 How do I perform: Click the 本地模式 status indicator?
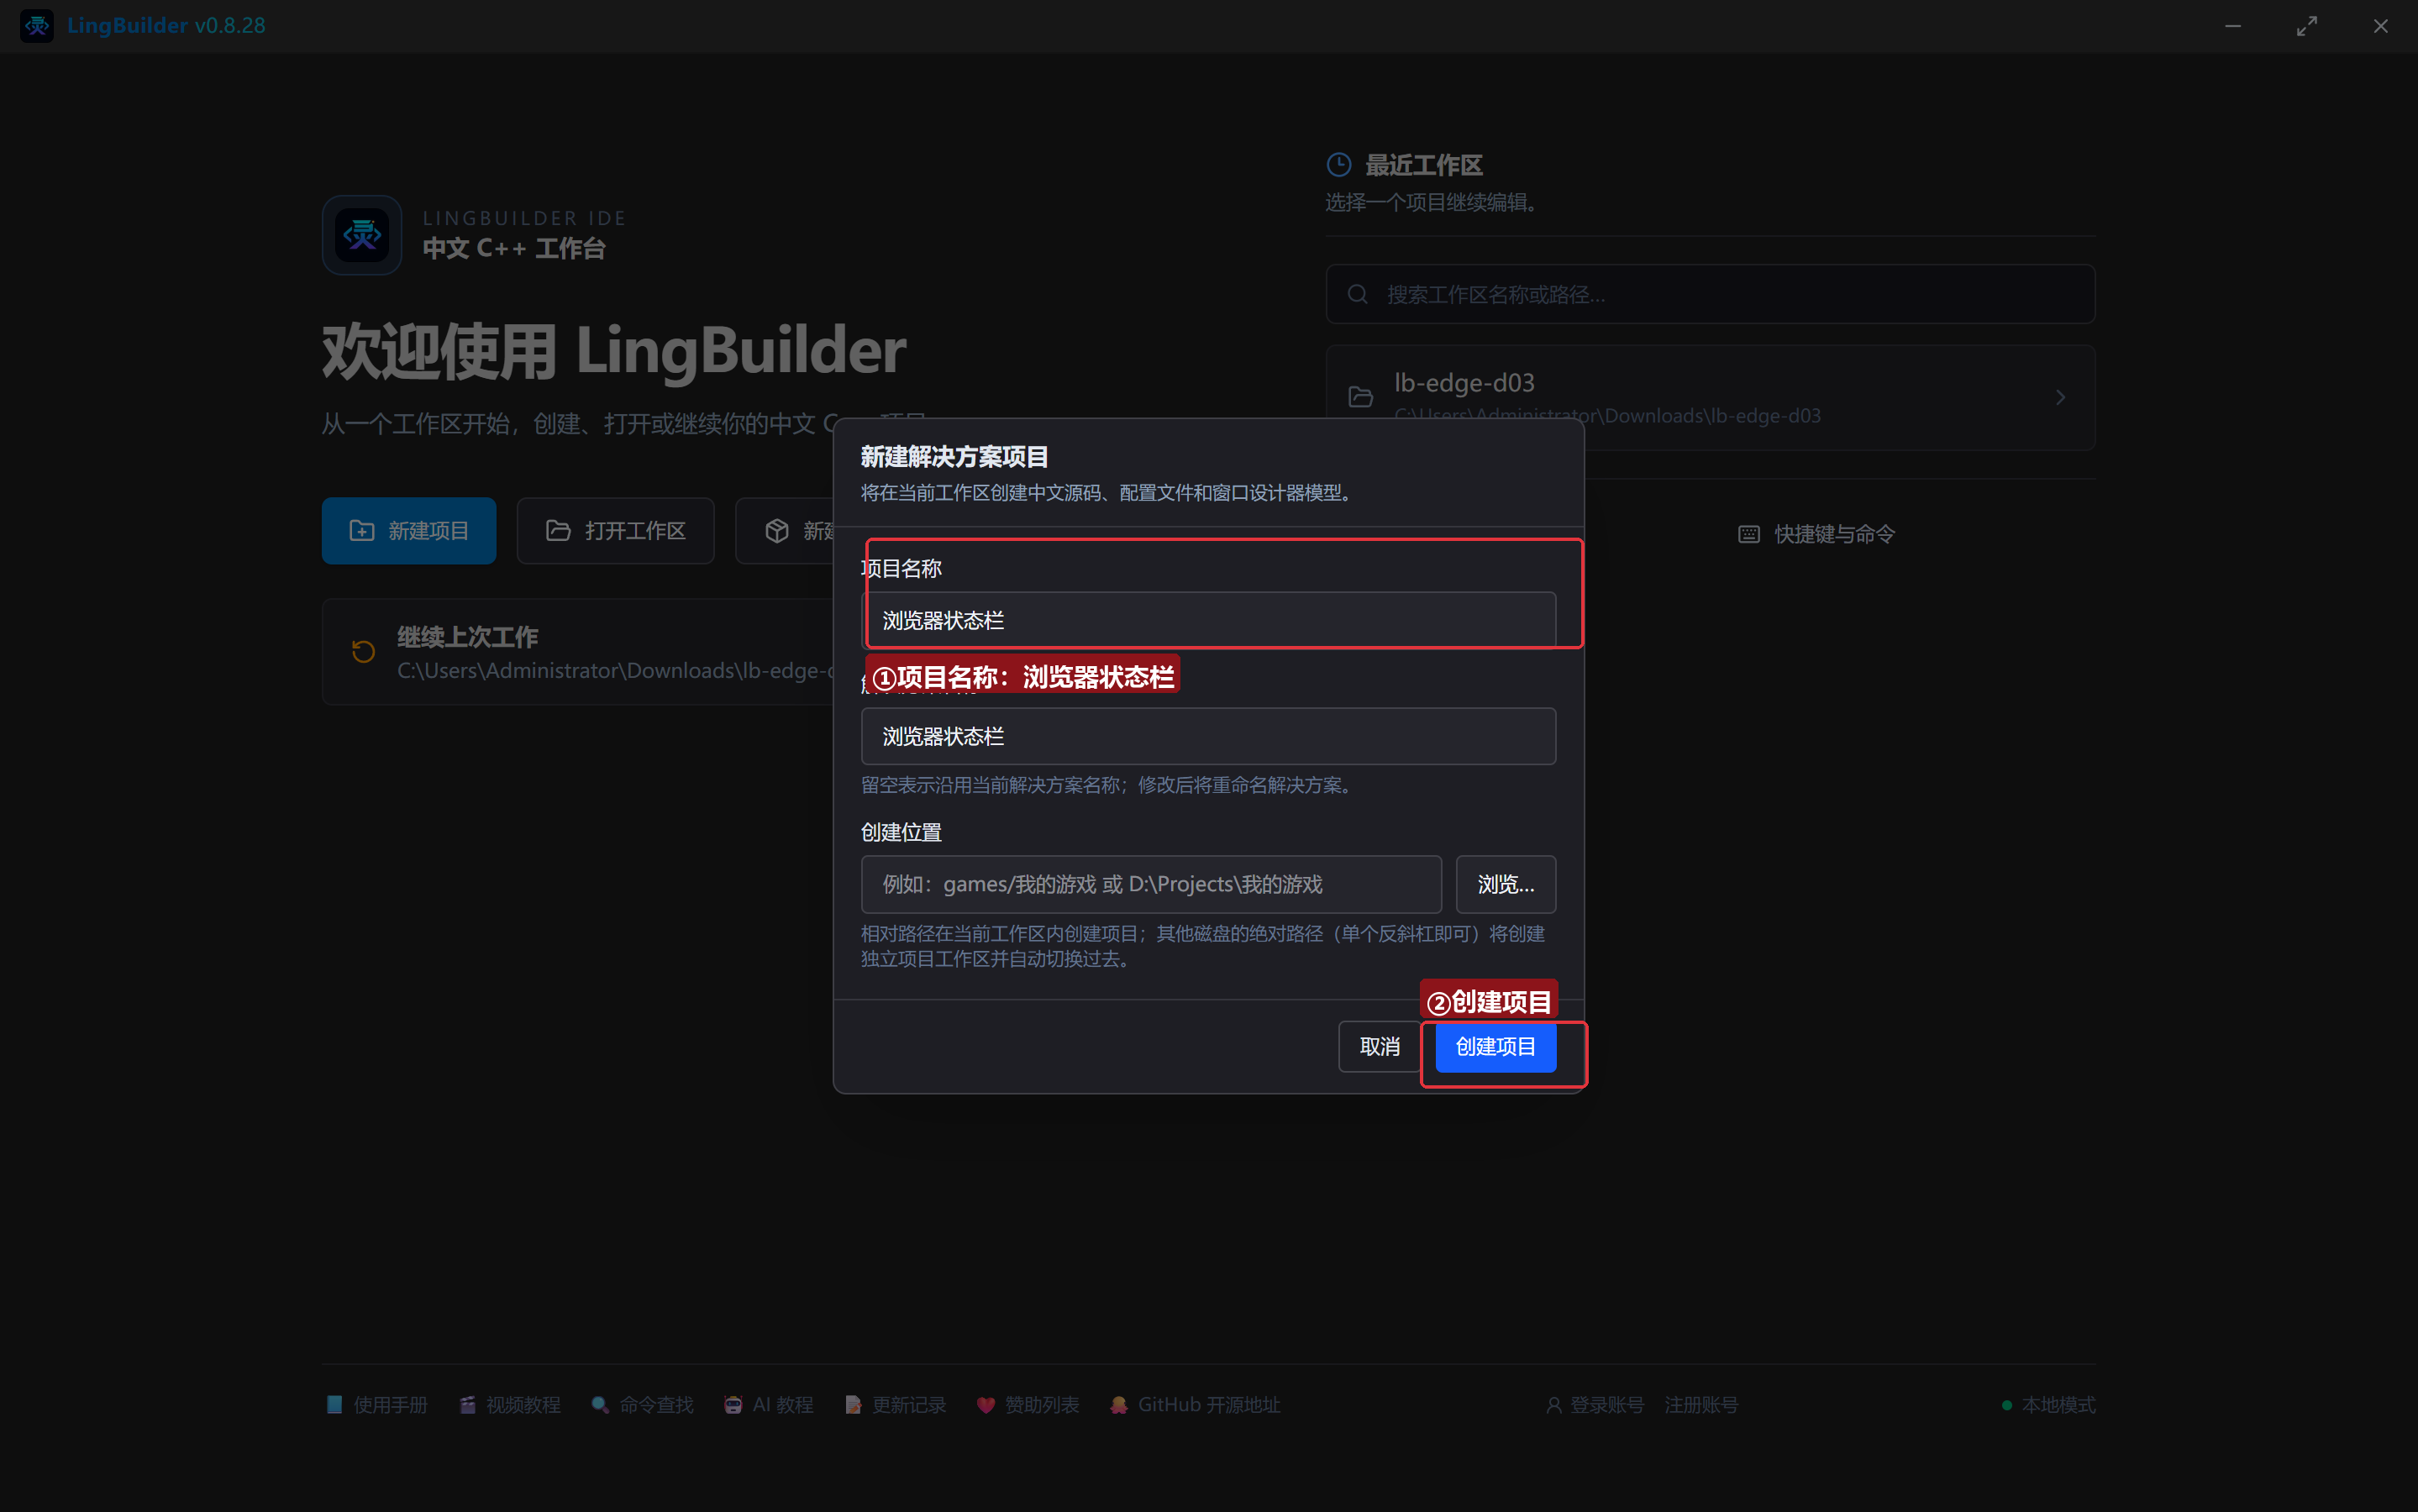(2048, 1405)
